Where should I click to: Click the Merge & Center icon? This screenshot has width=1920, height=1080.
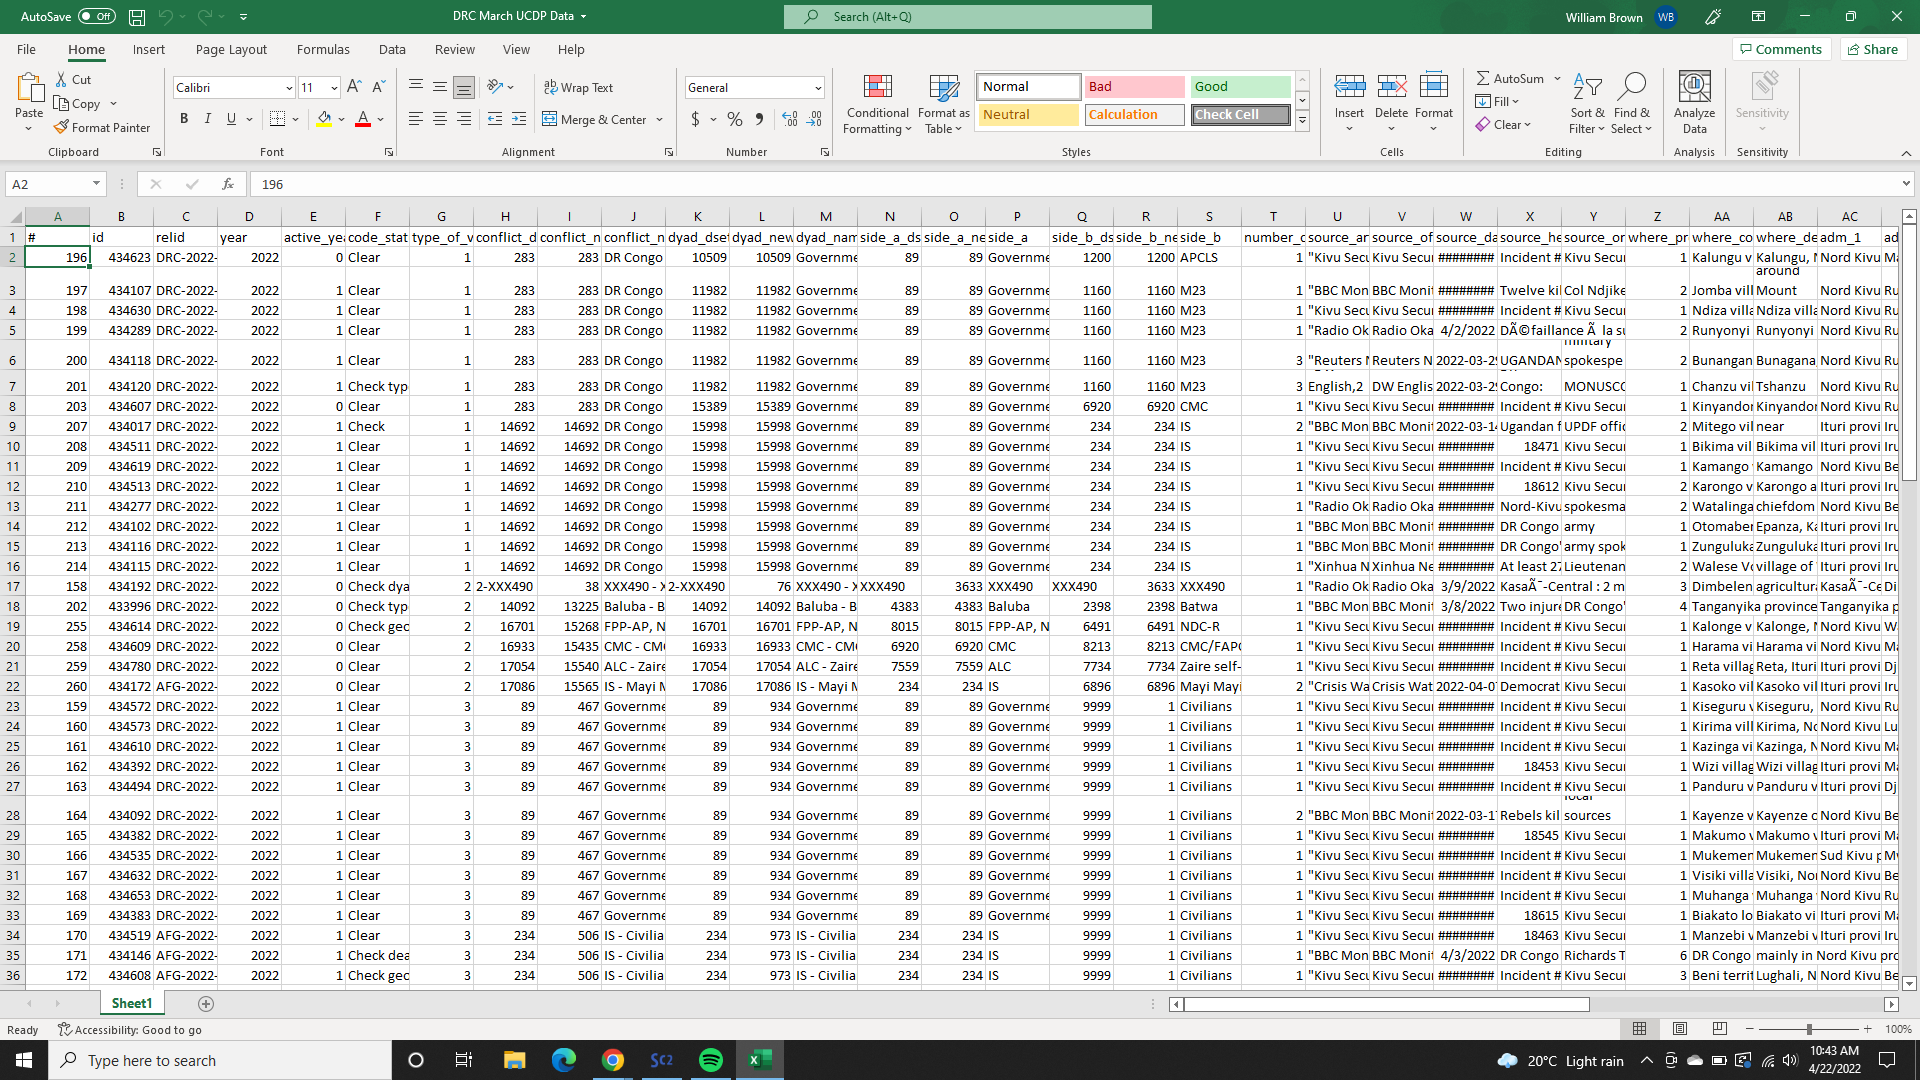click(550, 119)
